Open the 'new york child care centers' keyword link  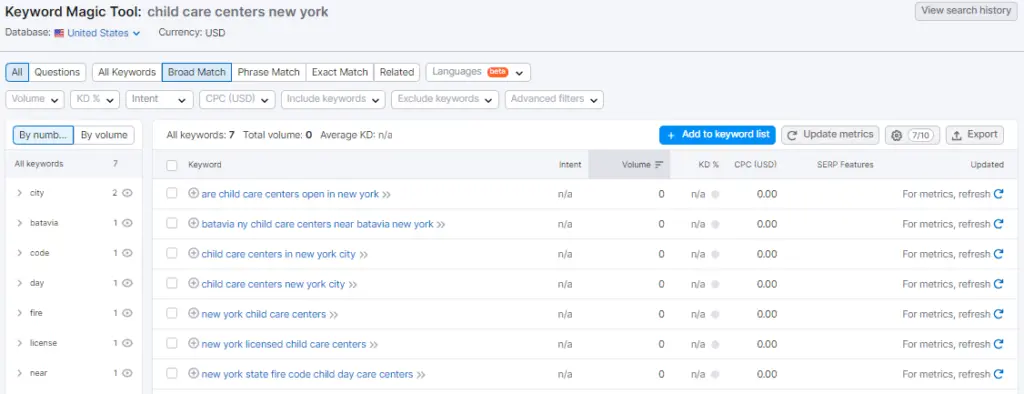pyautogui.click(x=264, y=314)
